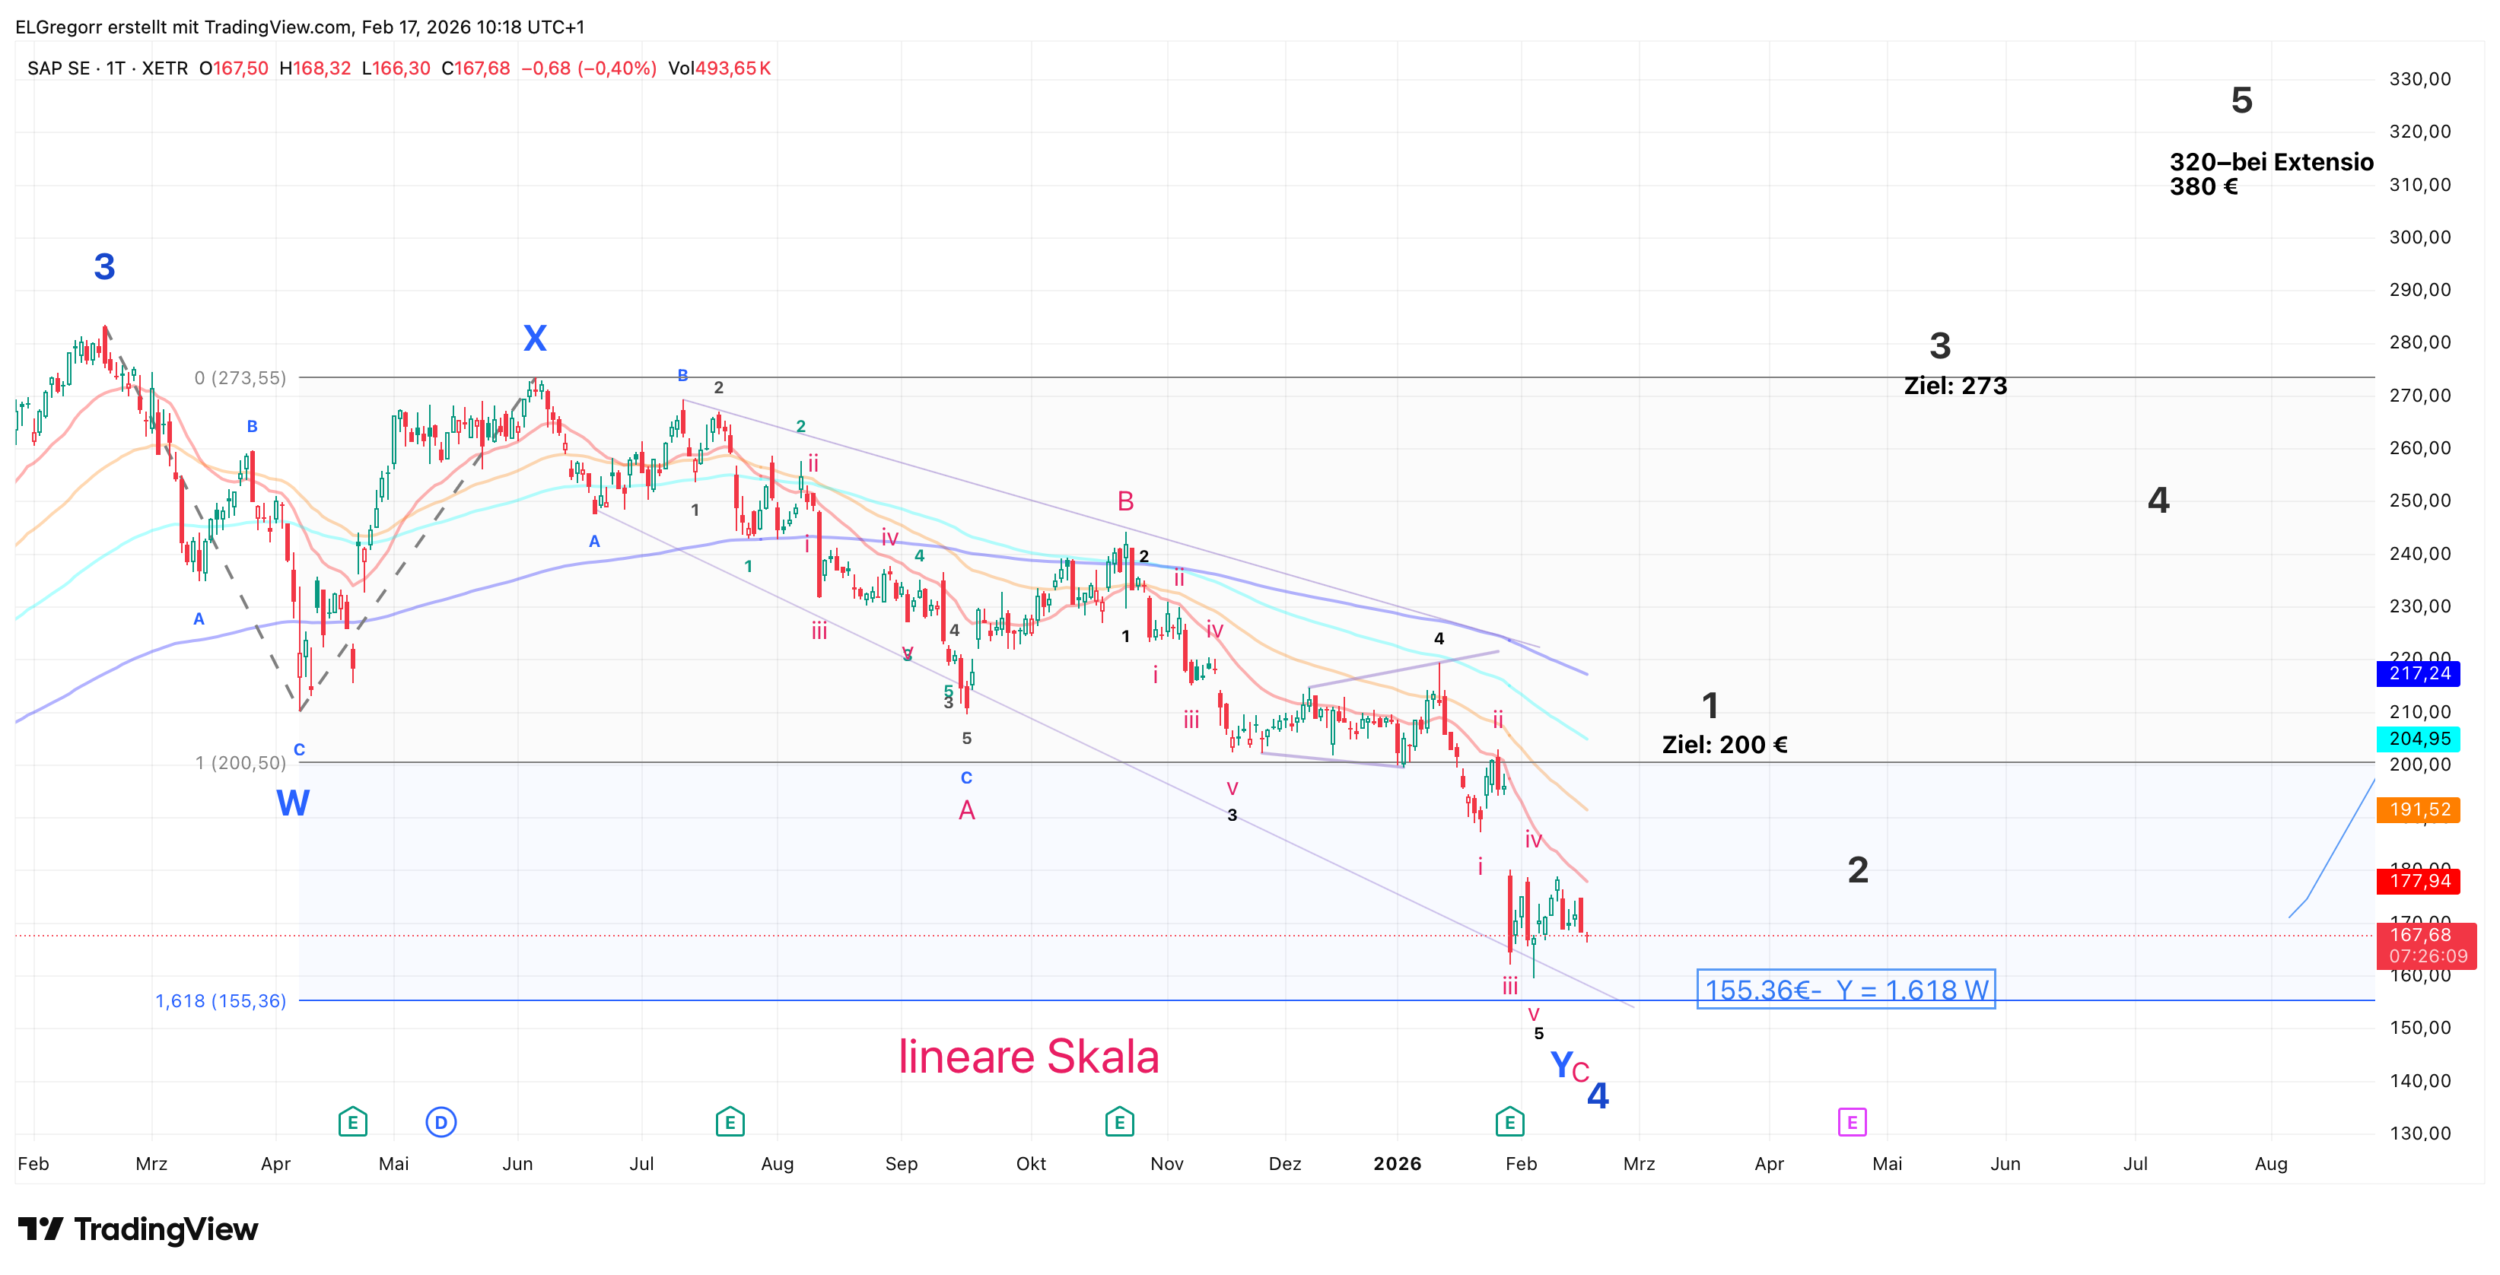Click the green earnings marker before Mai
Viewport: 2500px width, 1275px height.
tap(352, 1122)
